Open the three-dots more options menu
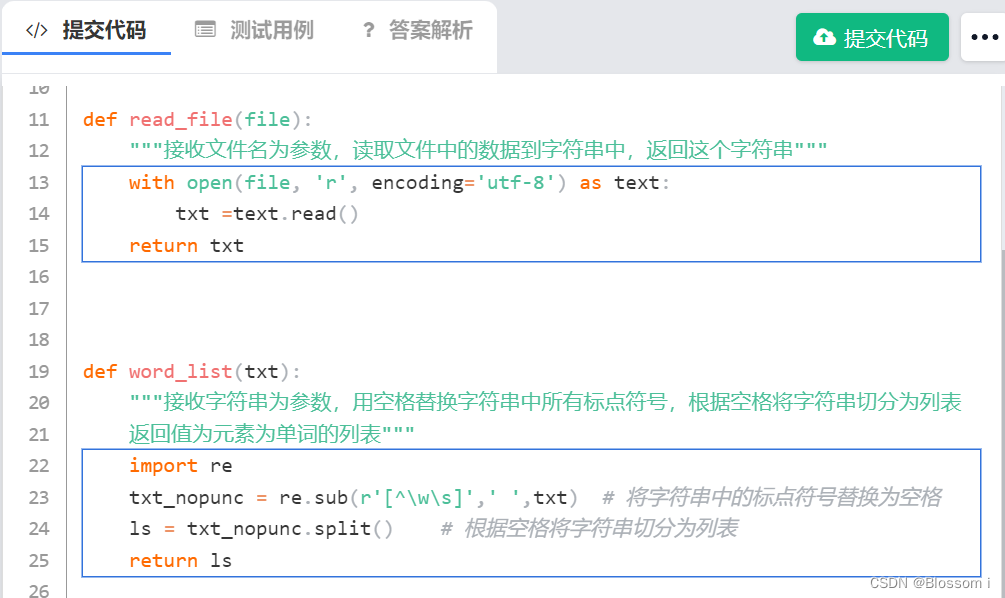 [x=983, y=38]
